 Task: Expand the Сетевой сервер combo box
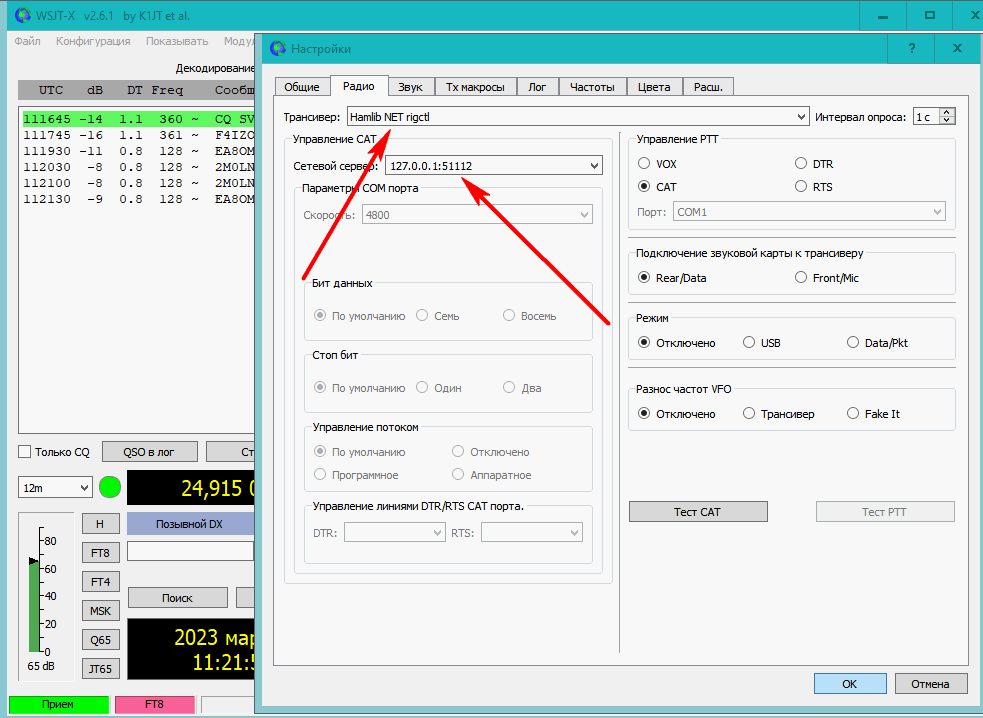coord(595,165)
